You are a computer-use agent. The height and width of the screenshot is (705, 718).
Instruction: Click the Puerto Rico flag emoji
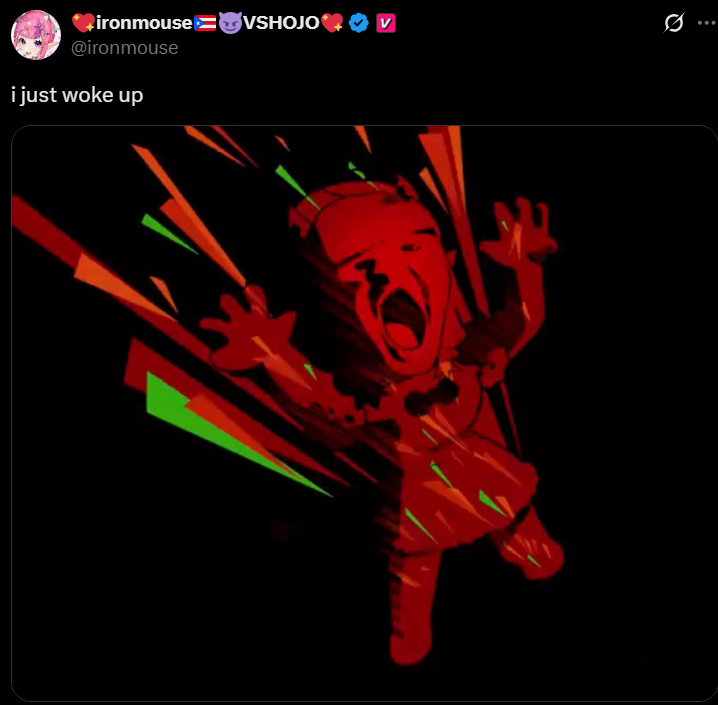click(x=205, y=23)
